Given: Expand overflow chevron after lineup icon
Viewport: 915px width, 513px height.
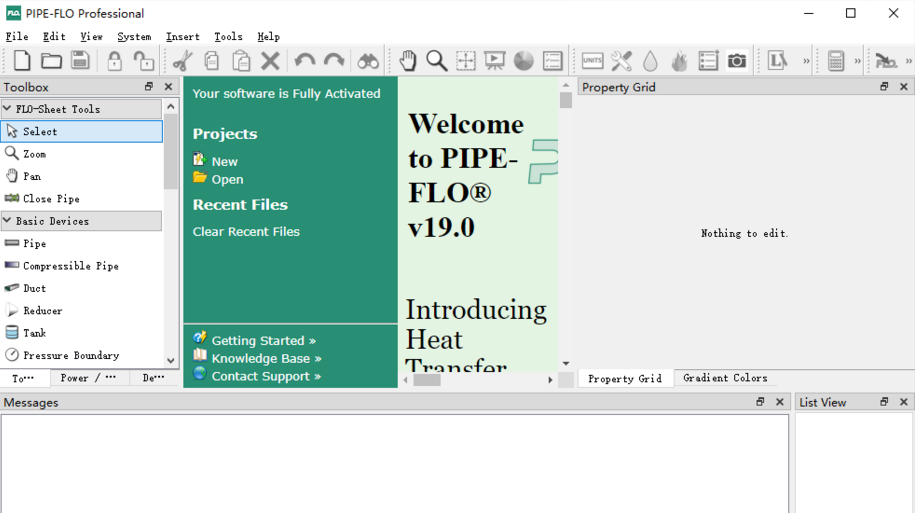Looking at the screenshot, I should (x=806, y=61).
